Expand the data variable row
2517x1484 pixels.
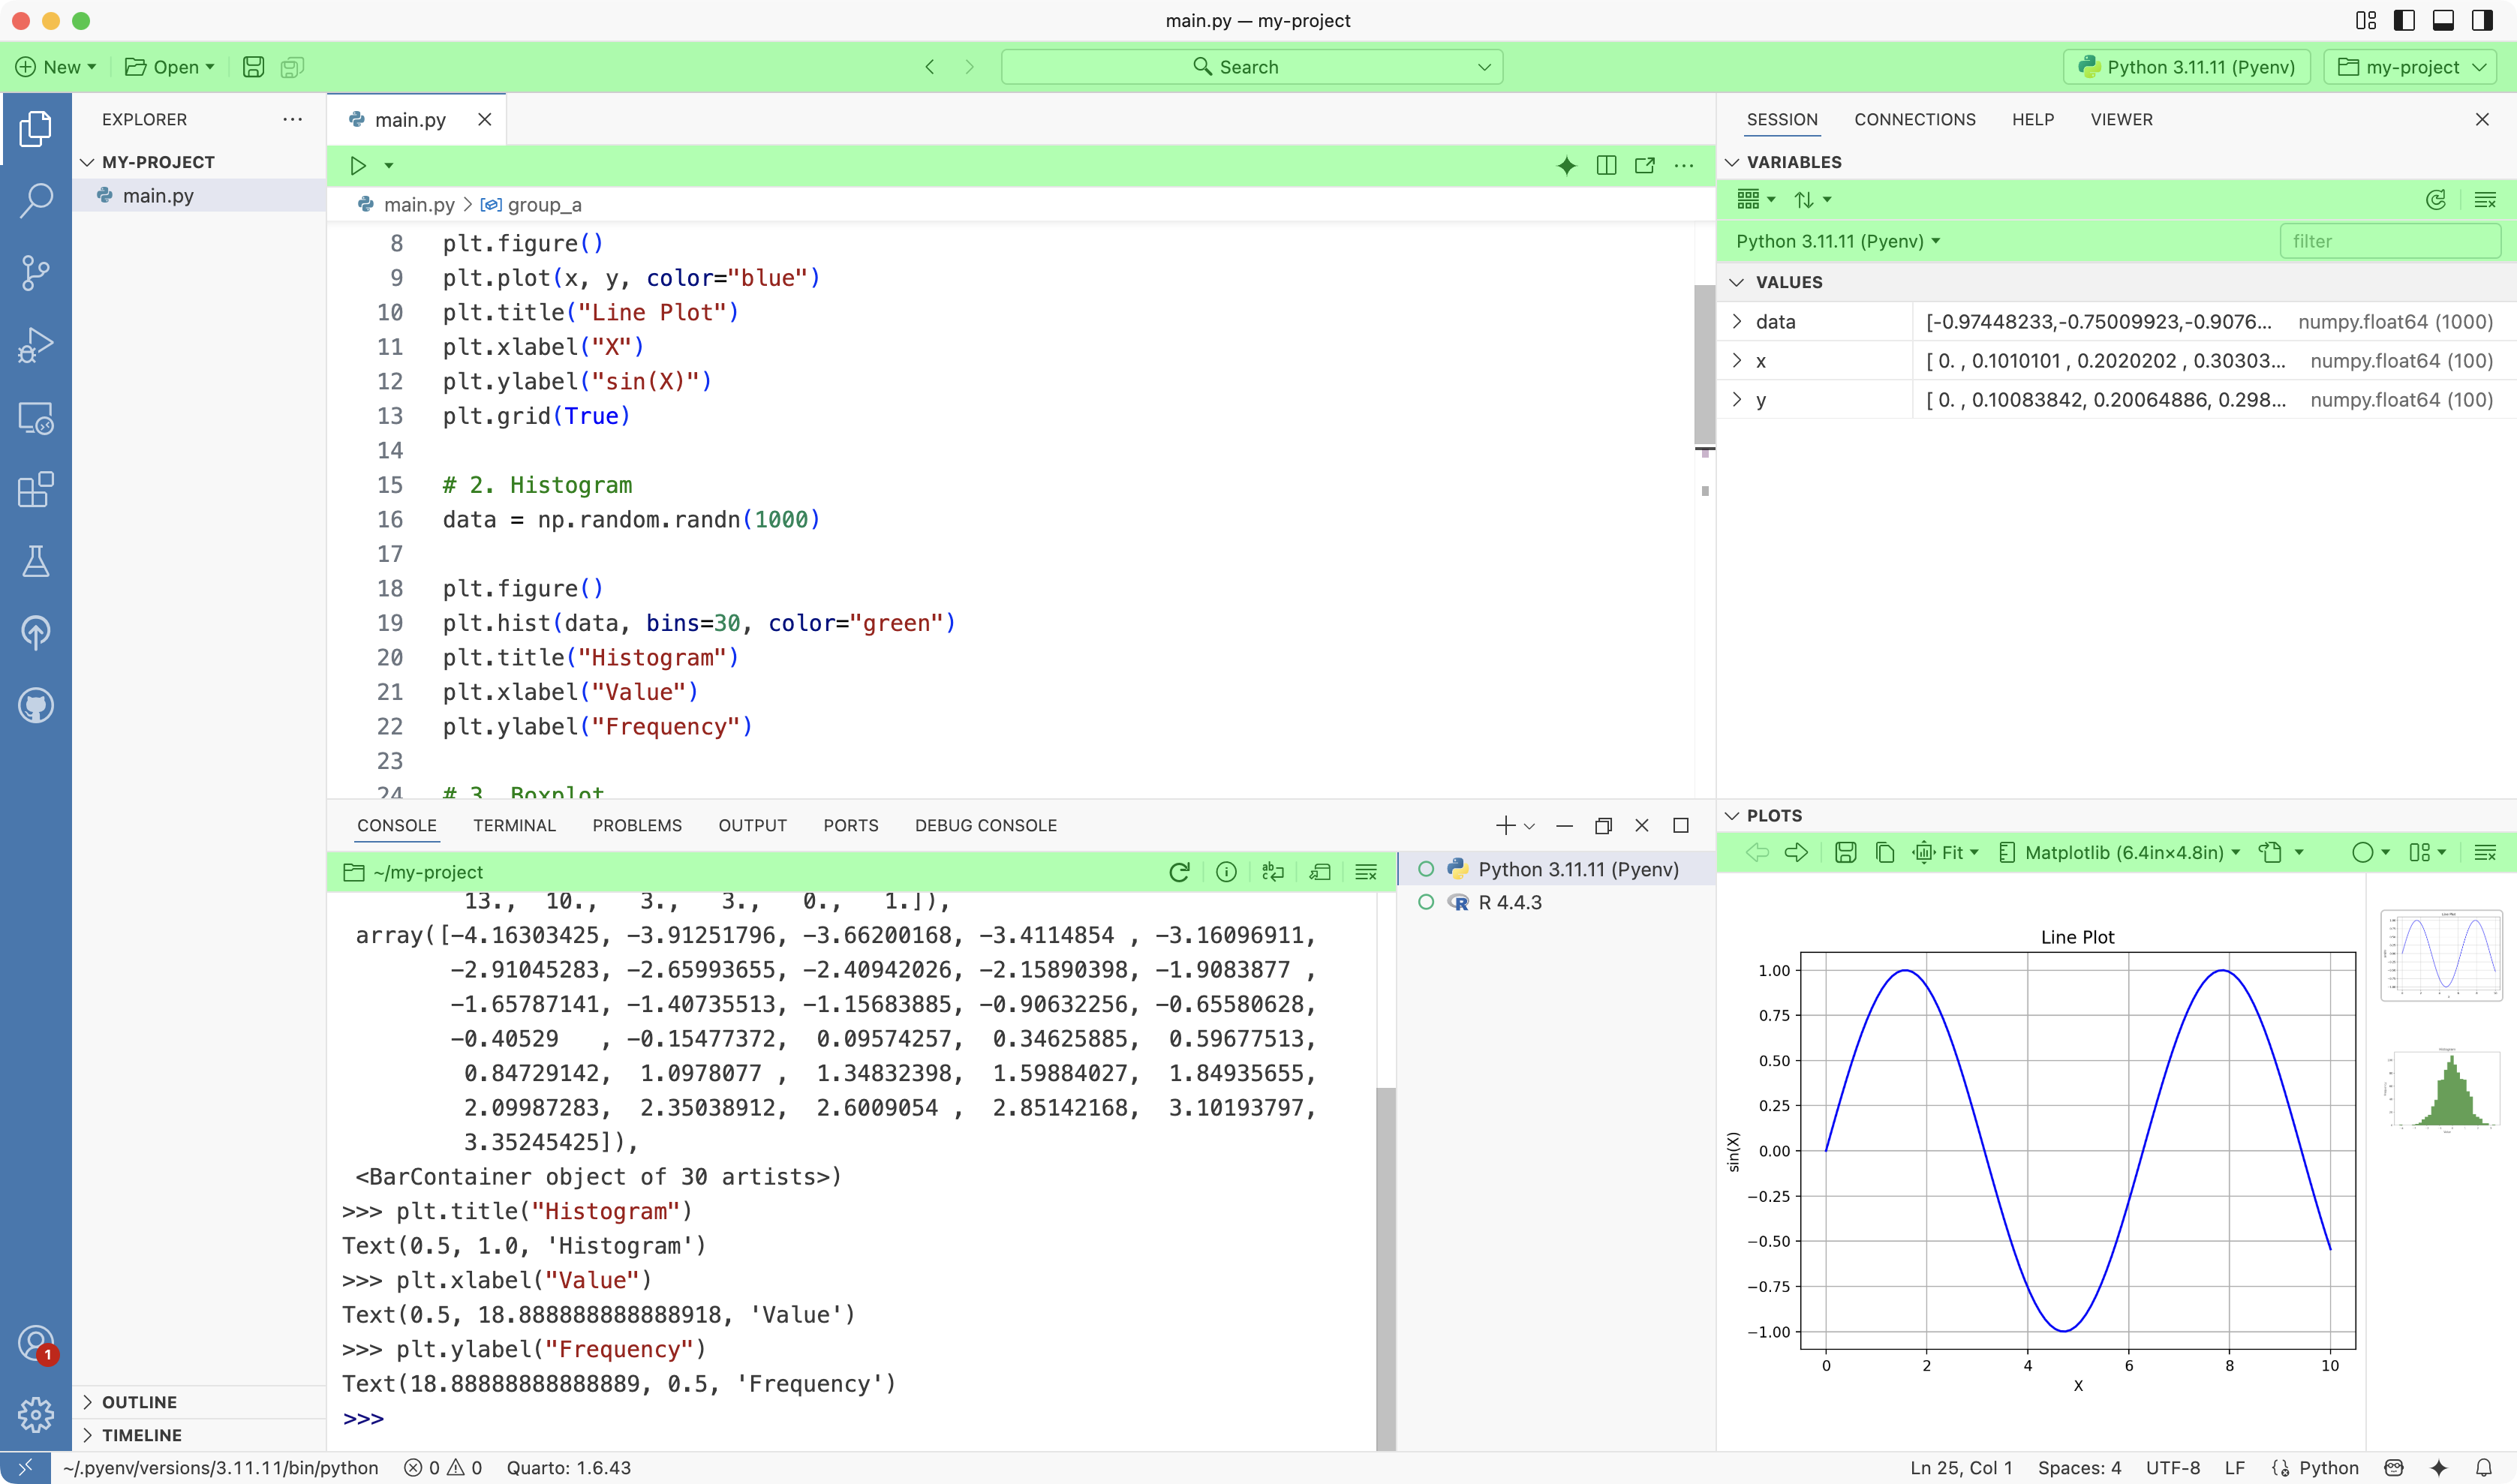tap(1737, 321)
